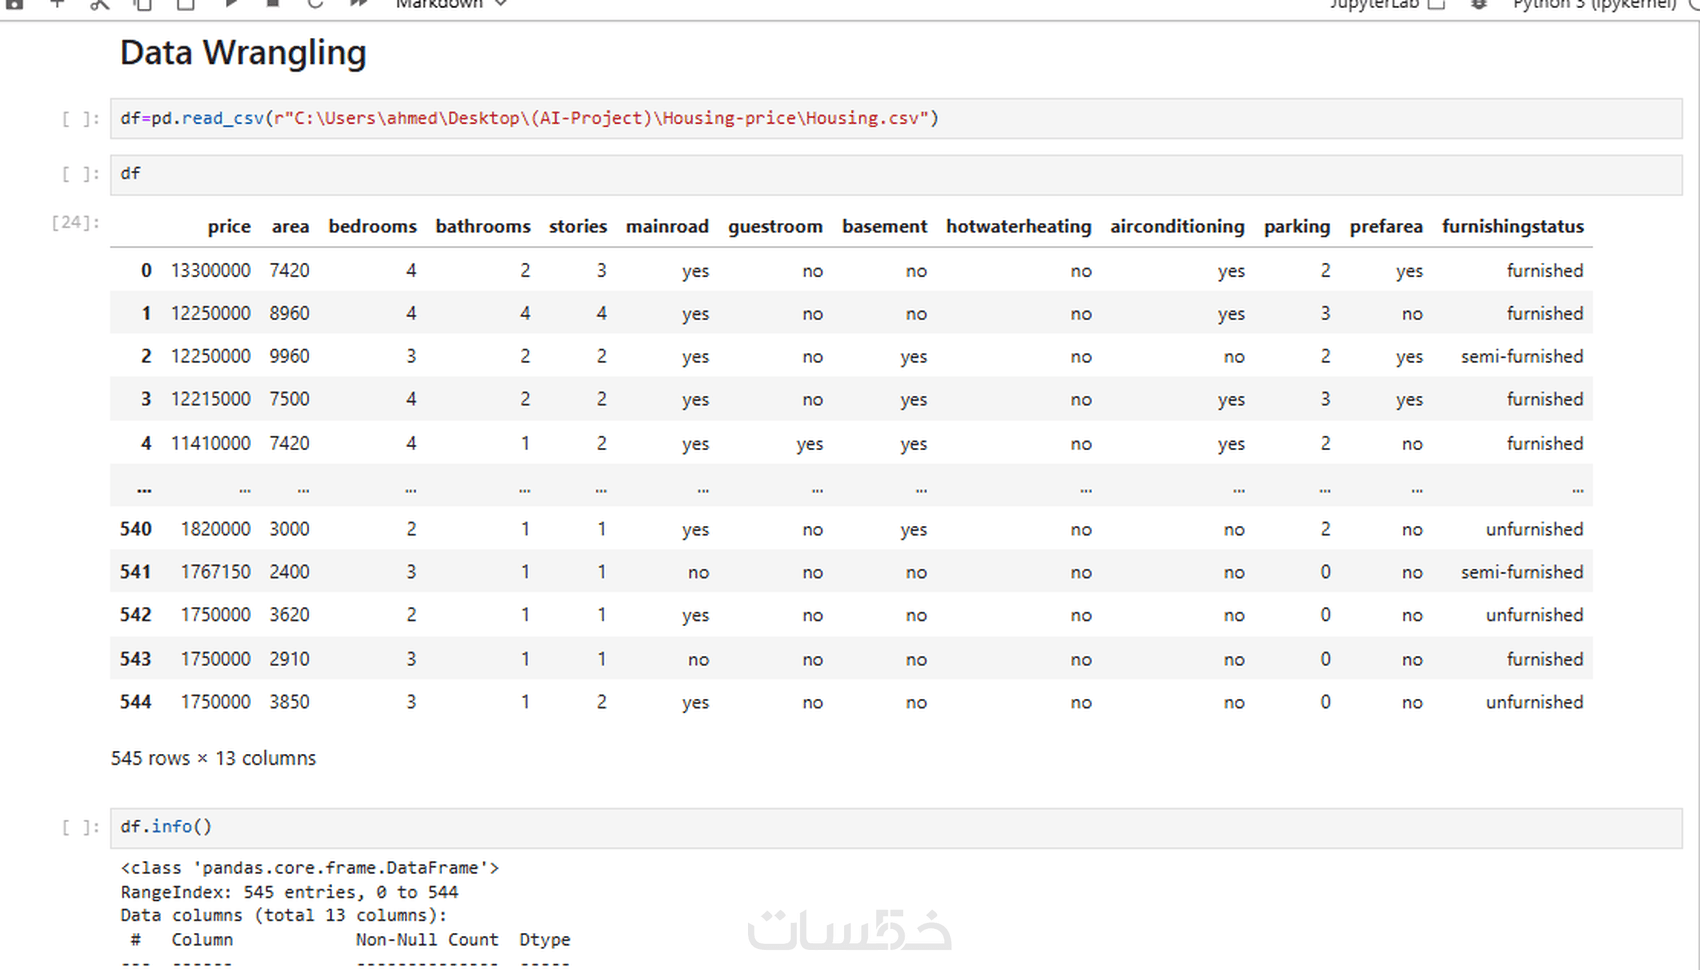Click into the df code cell
The height and width of the screenshot is (970, 1700).
click(896, 174)
